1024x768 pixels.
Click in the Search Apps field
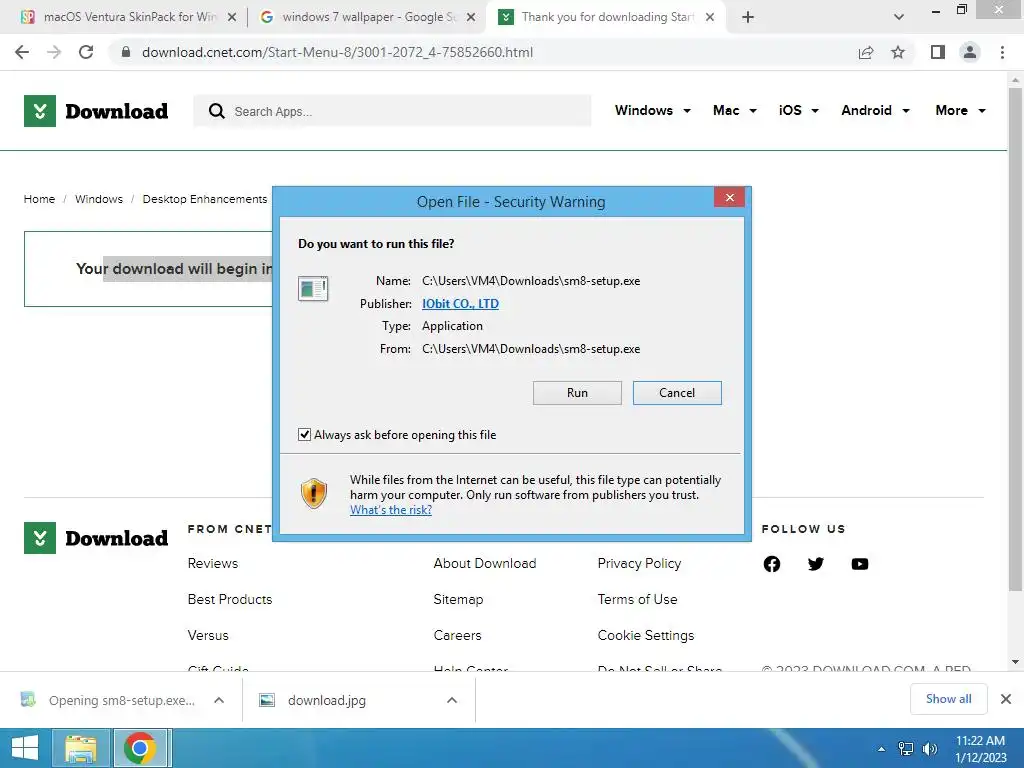pyautogui.click(x=392, y=111)
